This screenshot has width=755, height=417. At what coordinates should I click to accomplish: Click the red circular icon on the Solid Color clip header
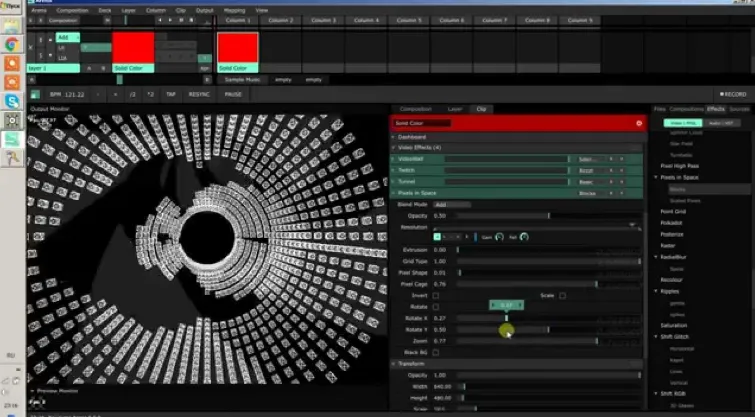click(x=639, y=123)
